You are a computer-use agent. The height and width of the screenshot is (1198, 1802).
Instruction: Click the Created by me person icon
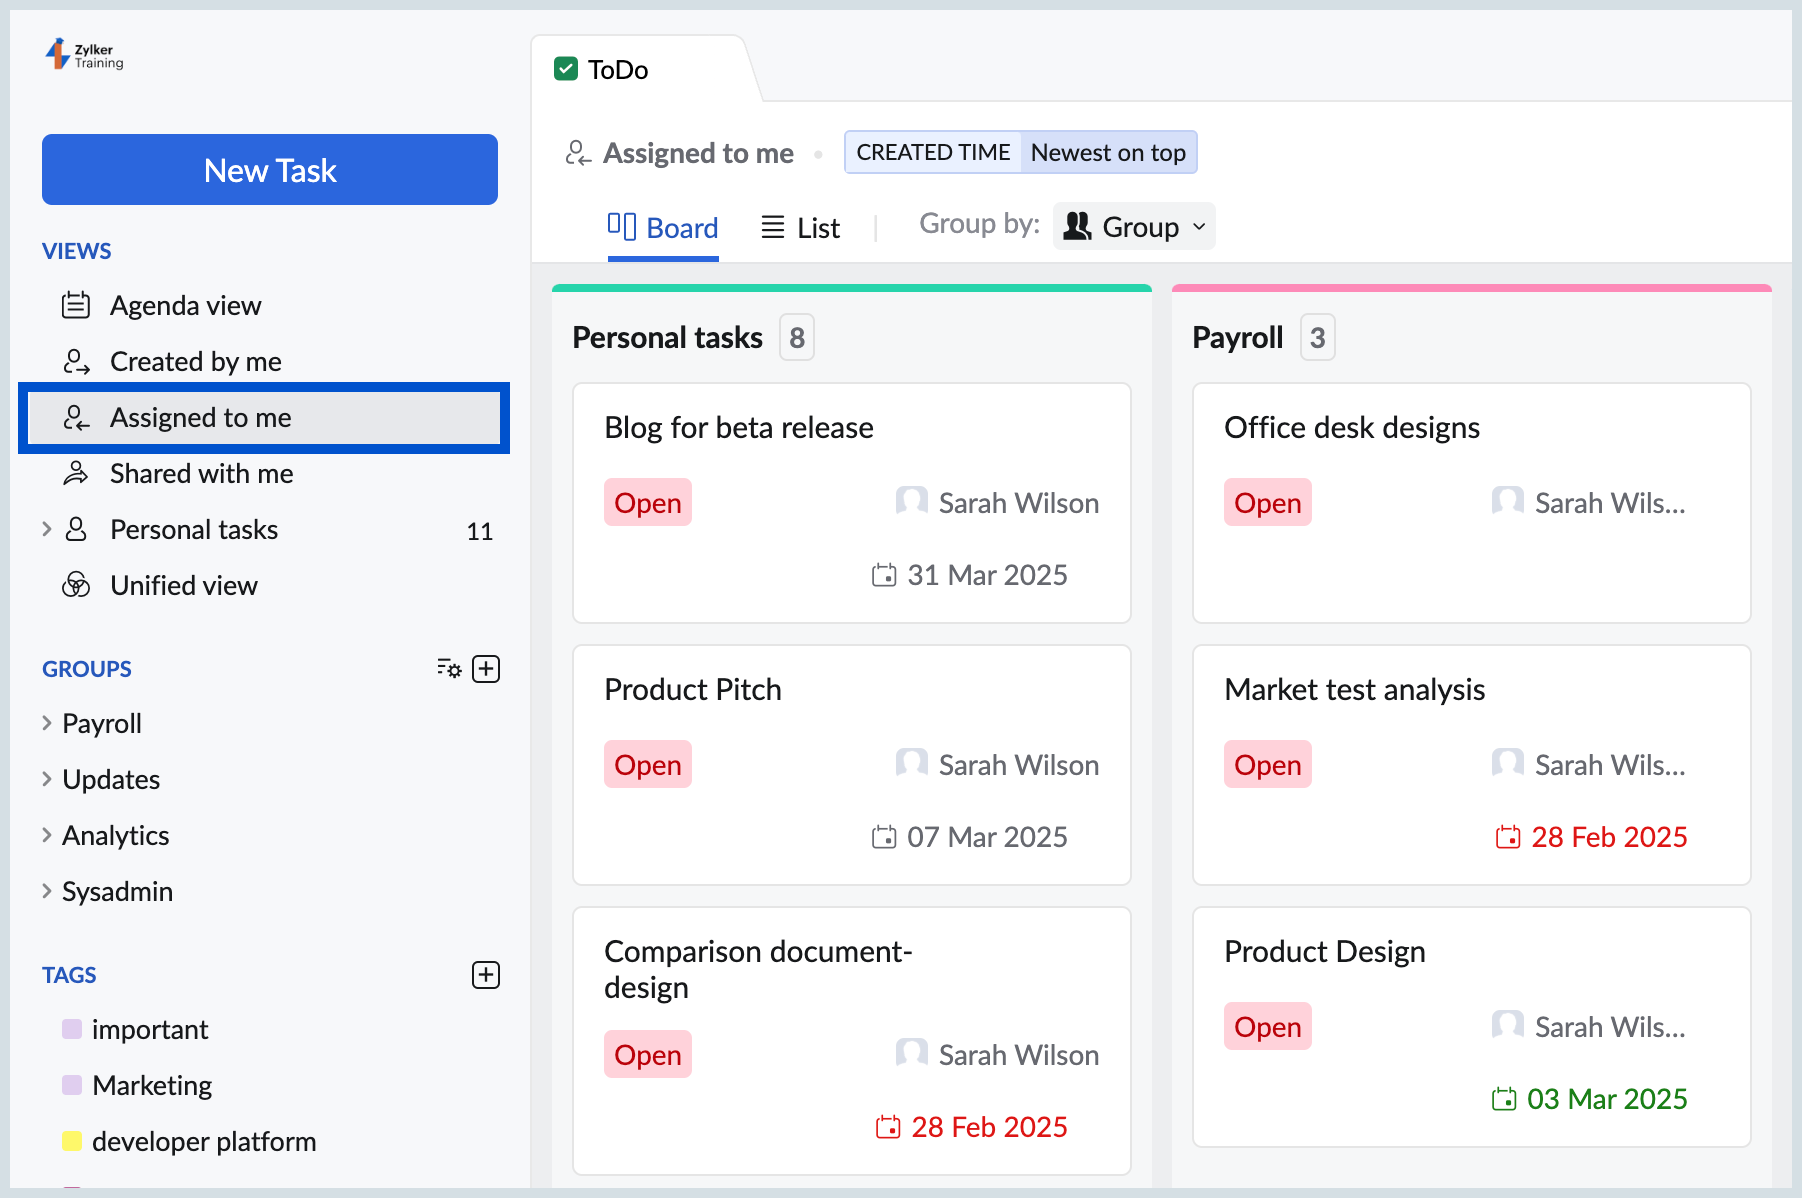click(76, 361)
